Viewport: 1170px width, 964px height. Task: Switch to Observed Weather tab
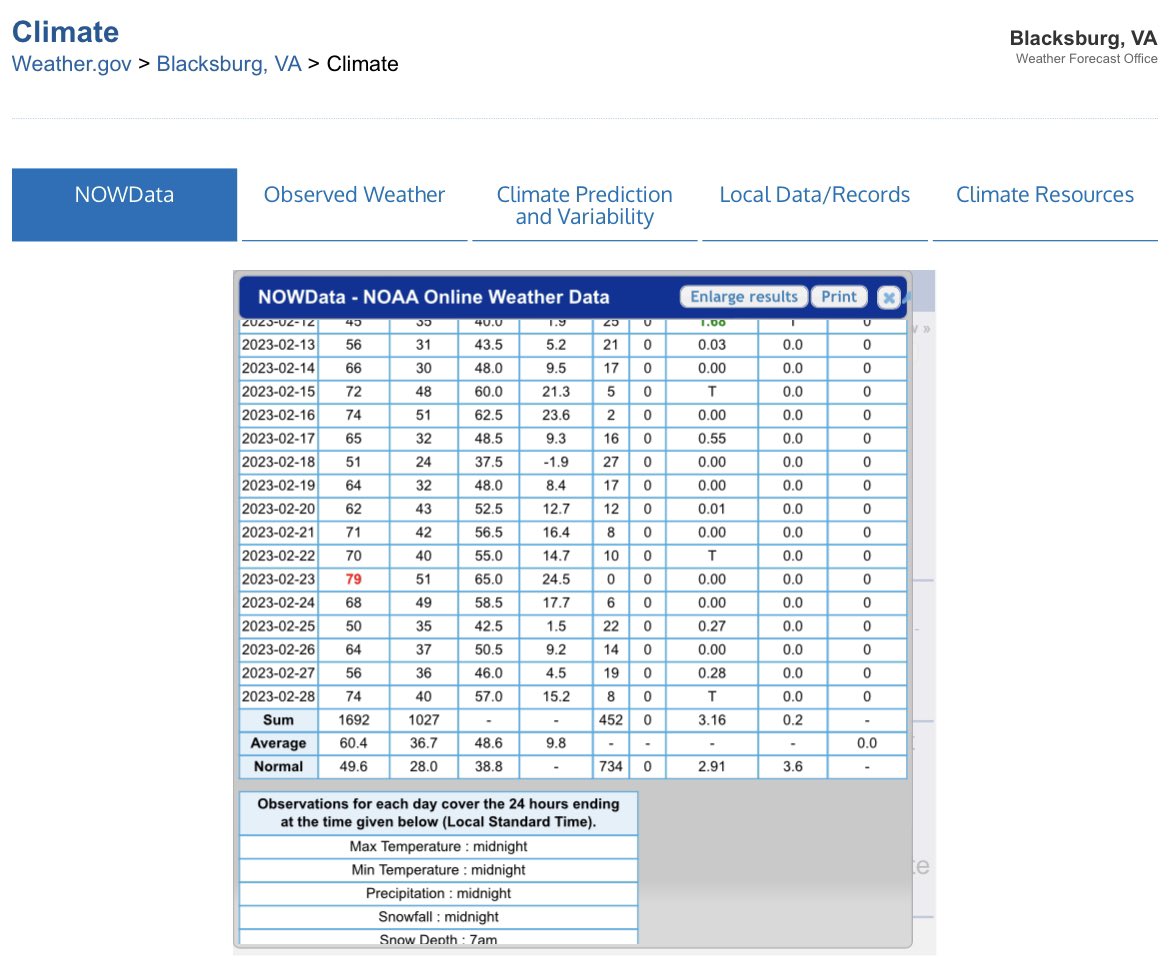[x=354, y=204]
